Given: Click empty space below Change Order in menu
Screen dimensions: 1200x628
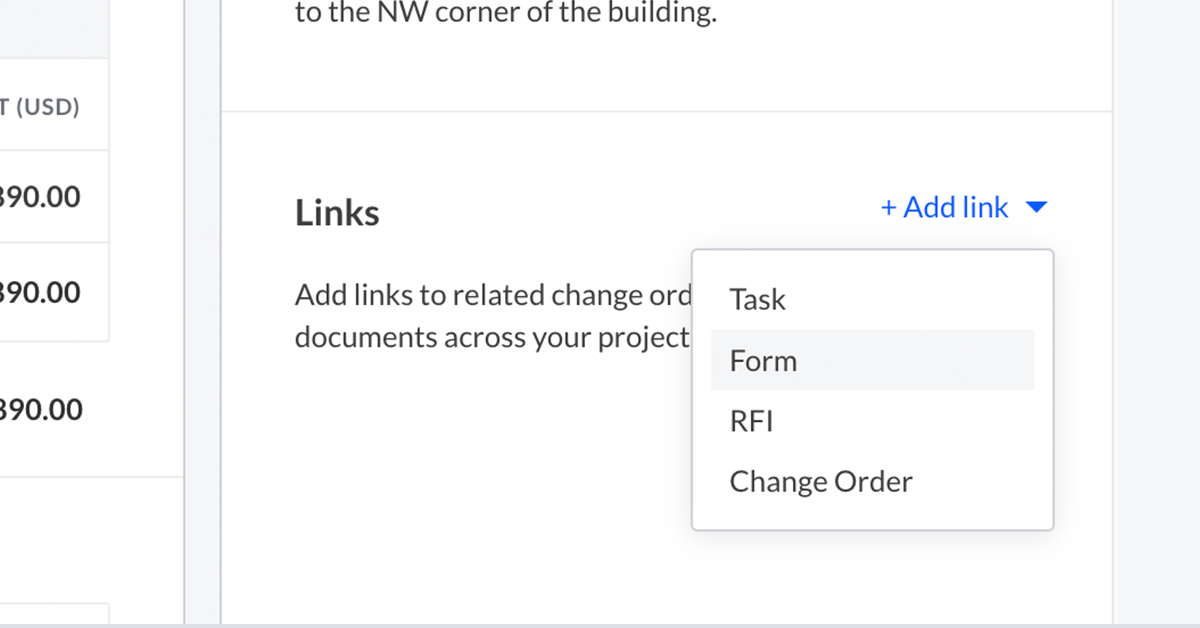Looking at the screenshot, I should click(x=872, y=514).
